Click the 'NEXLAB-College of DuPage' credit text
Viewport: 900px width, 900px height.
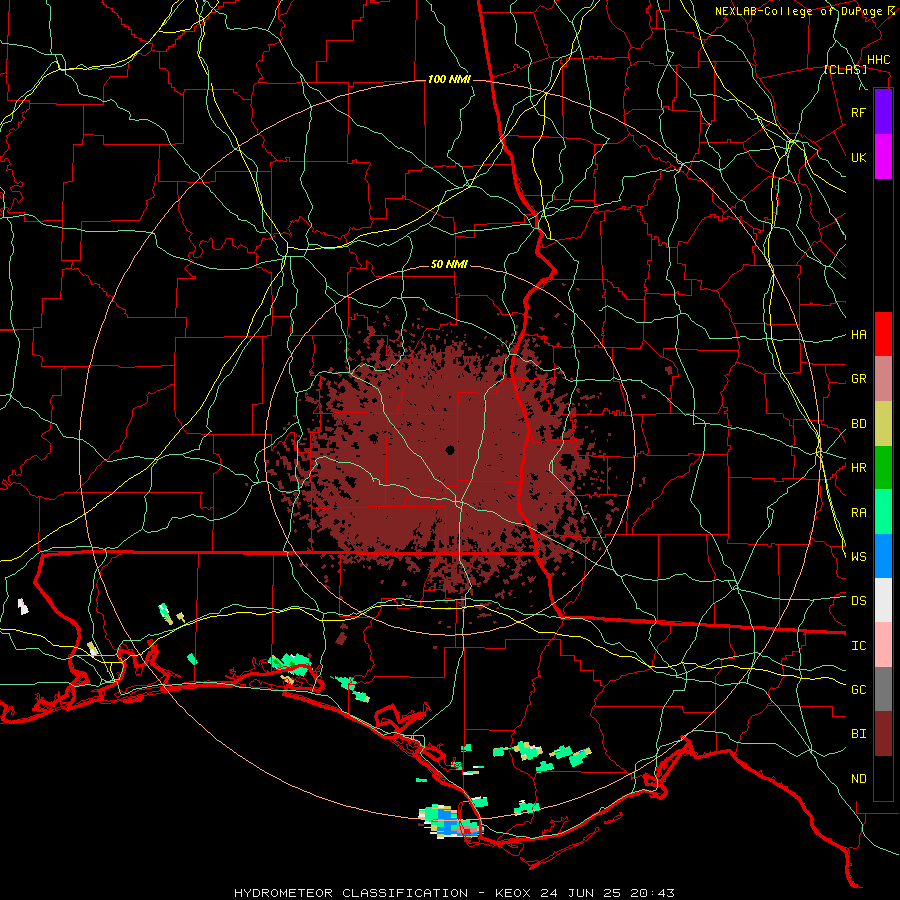click(798, 11)
